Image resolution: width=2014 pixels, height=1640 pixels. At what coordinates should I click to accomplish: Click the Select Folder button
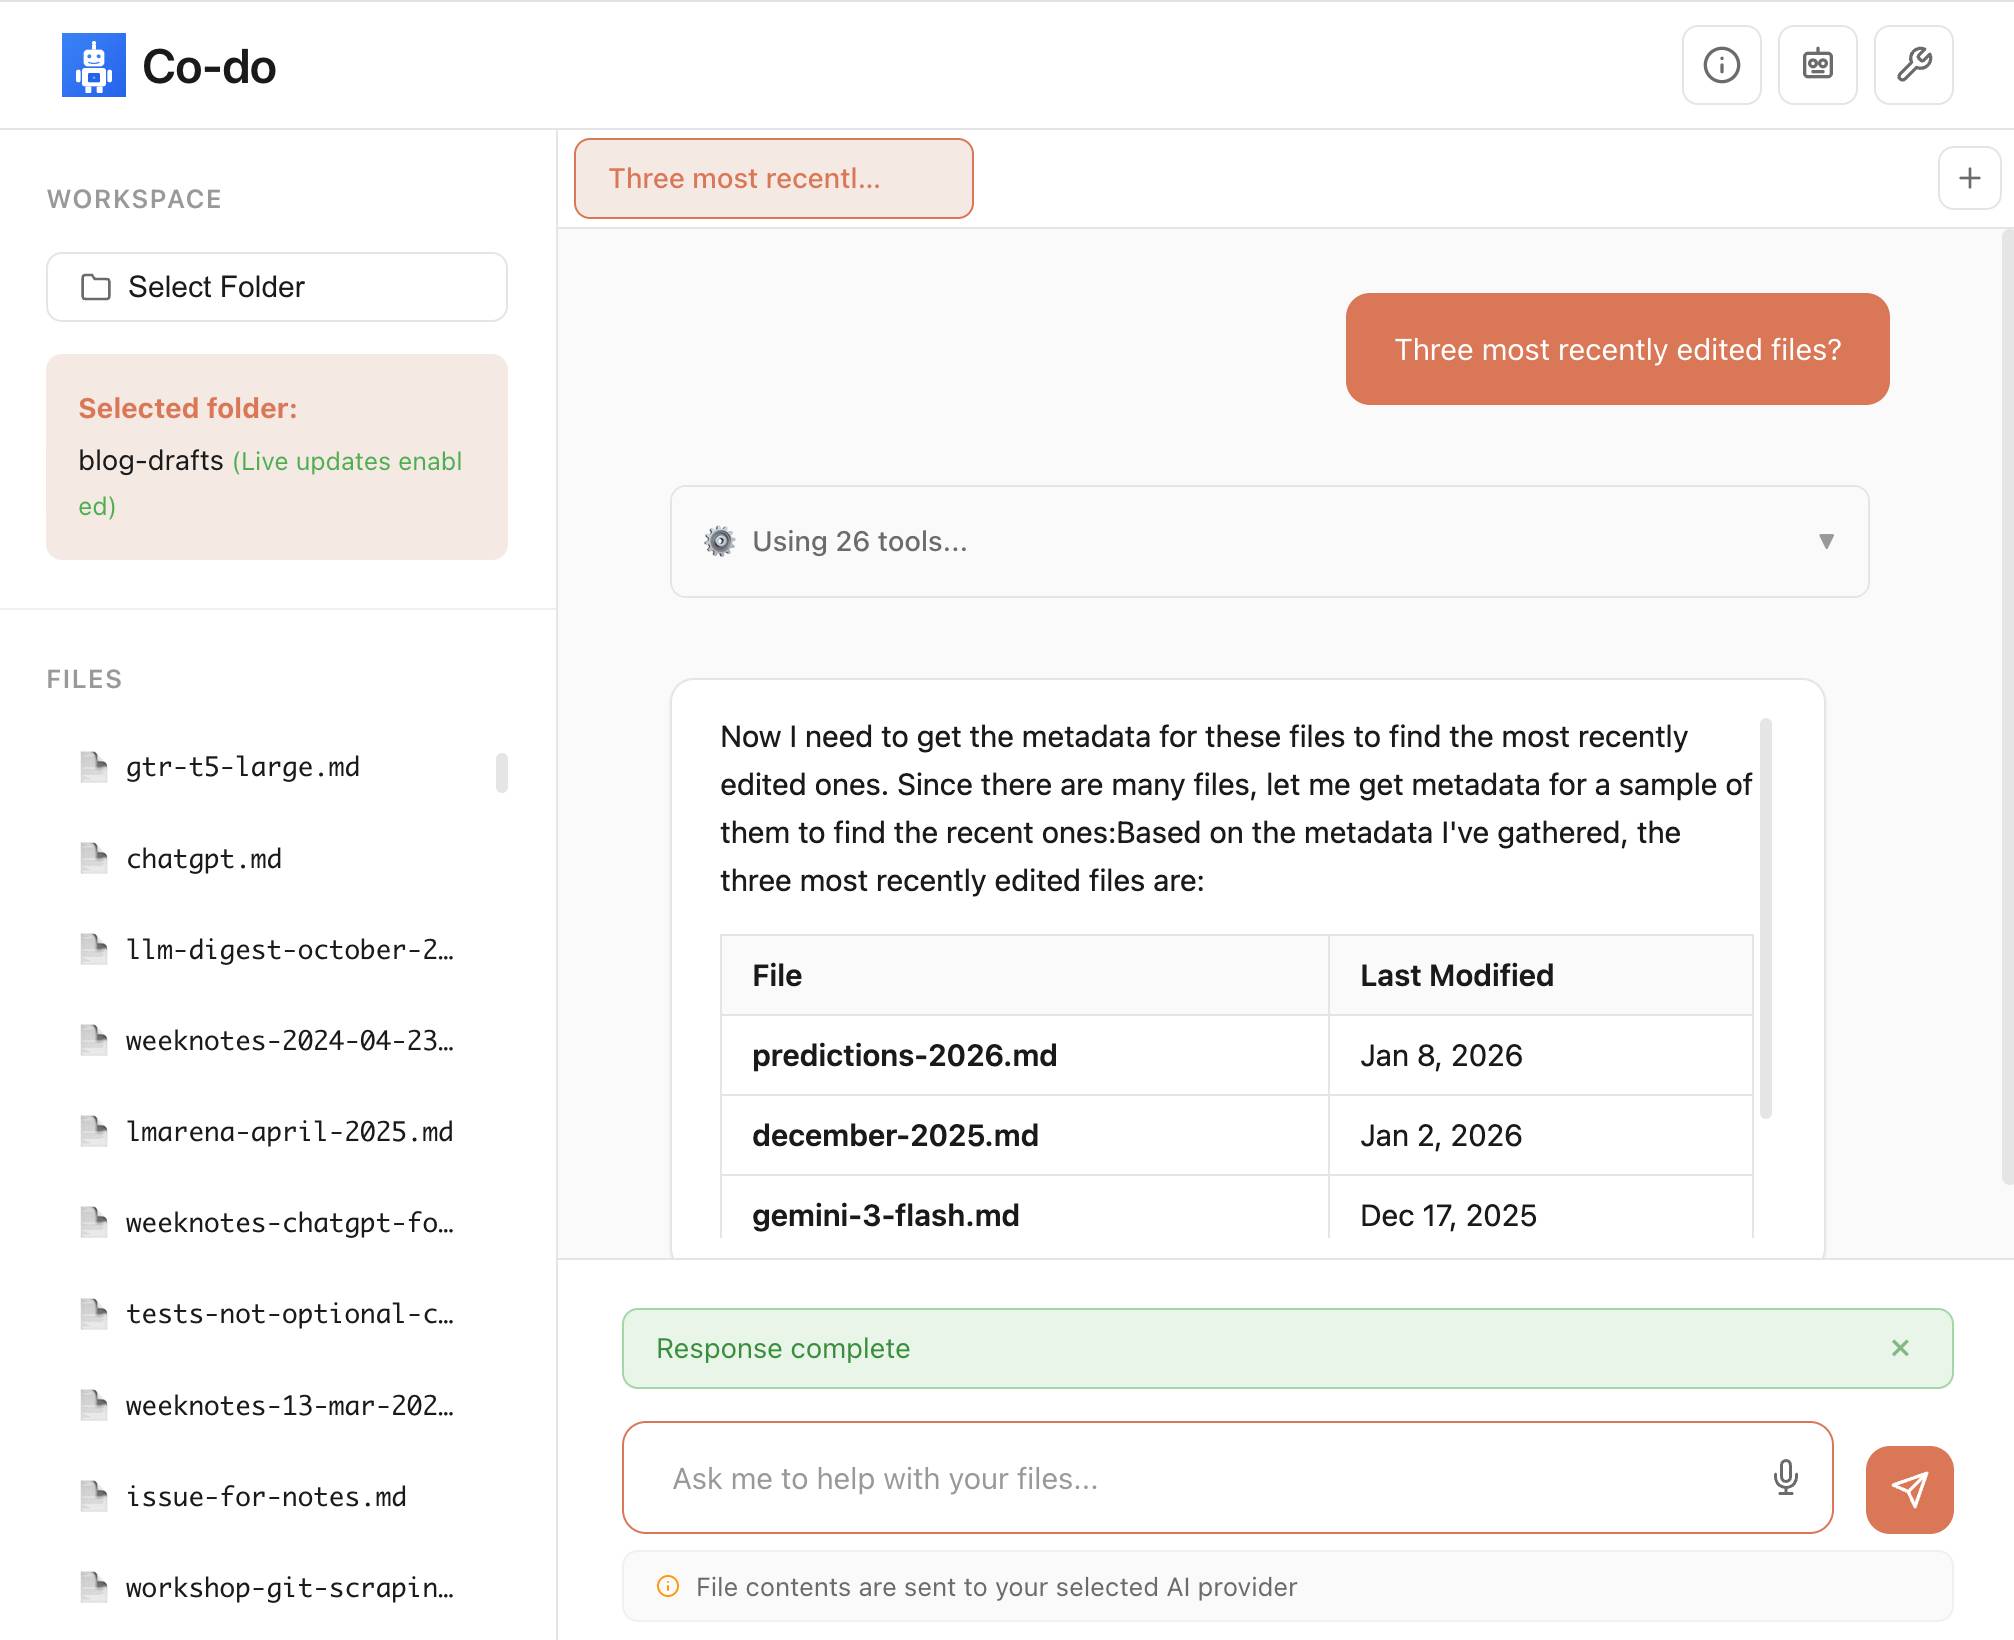pos(276,287)
